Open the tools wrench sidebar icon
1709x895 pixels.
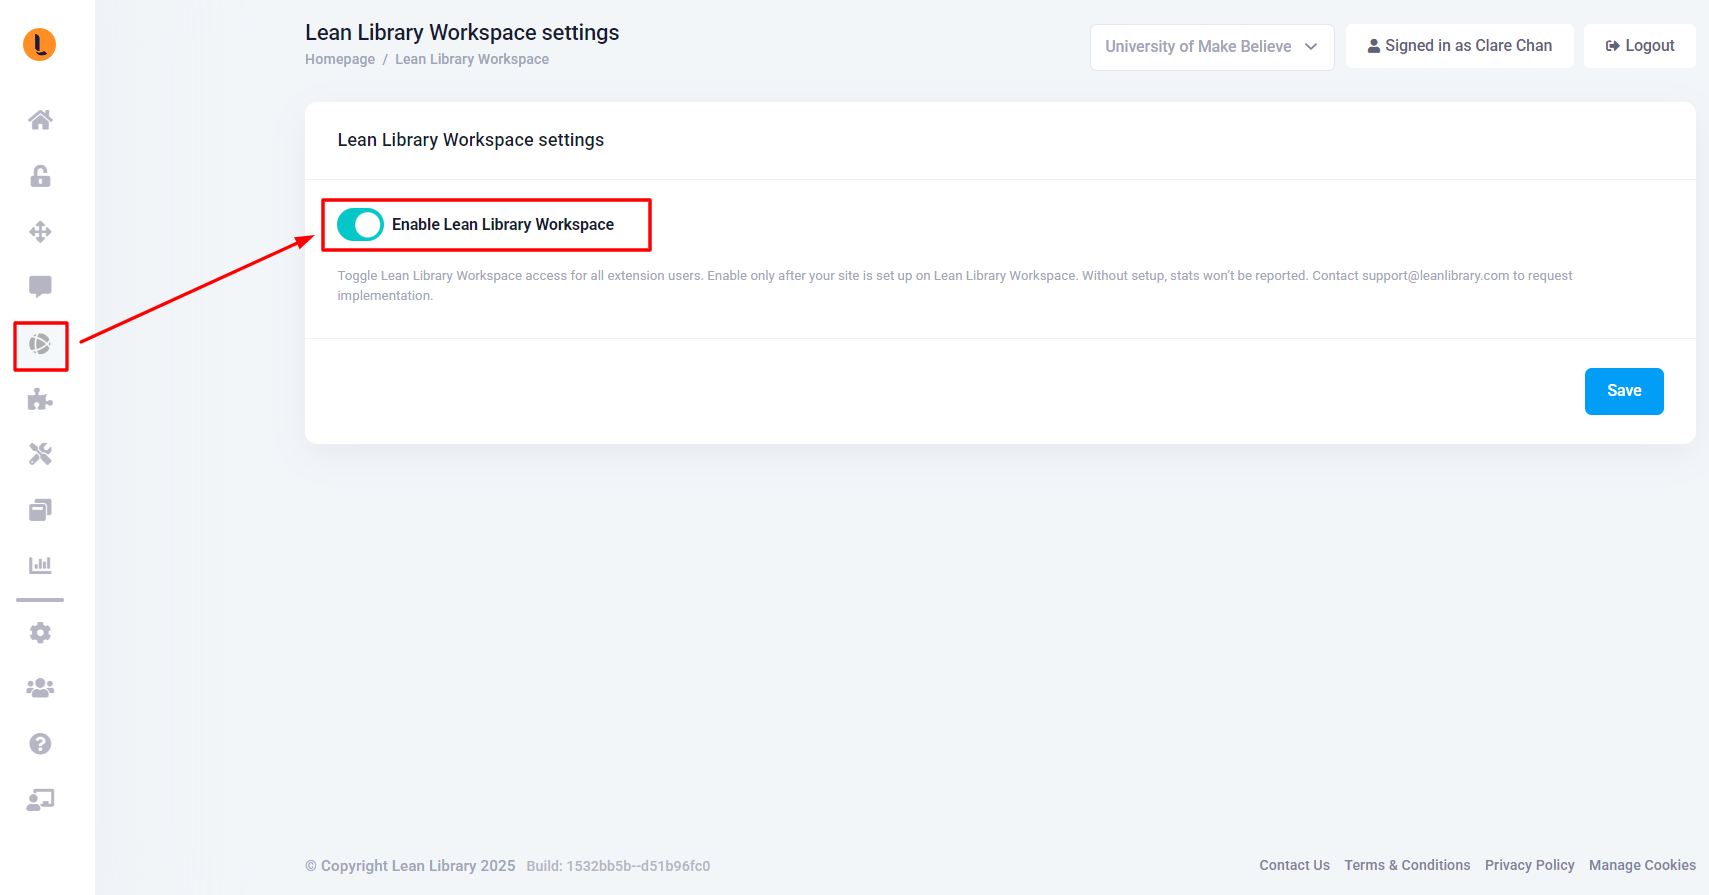click(x=40, y=454)
